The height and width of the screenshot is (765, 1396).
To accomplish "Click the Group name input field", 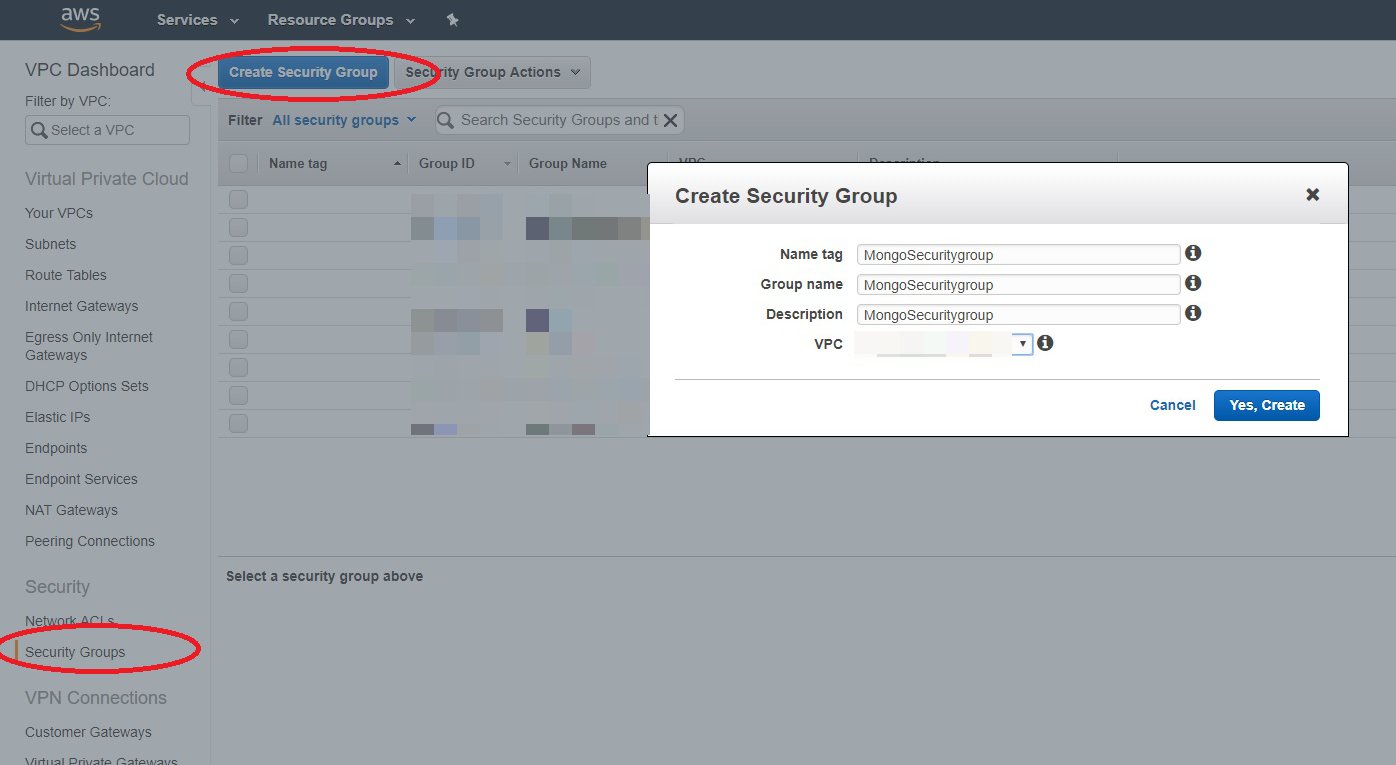I will coord(1019,284).
